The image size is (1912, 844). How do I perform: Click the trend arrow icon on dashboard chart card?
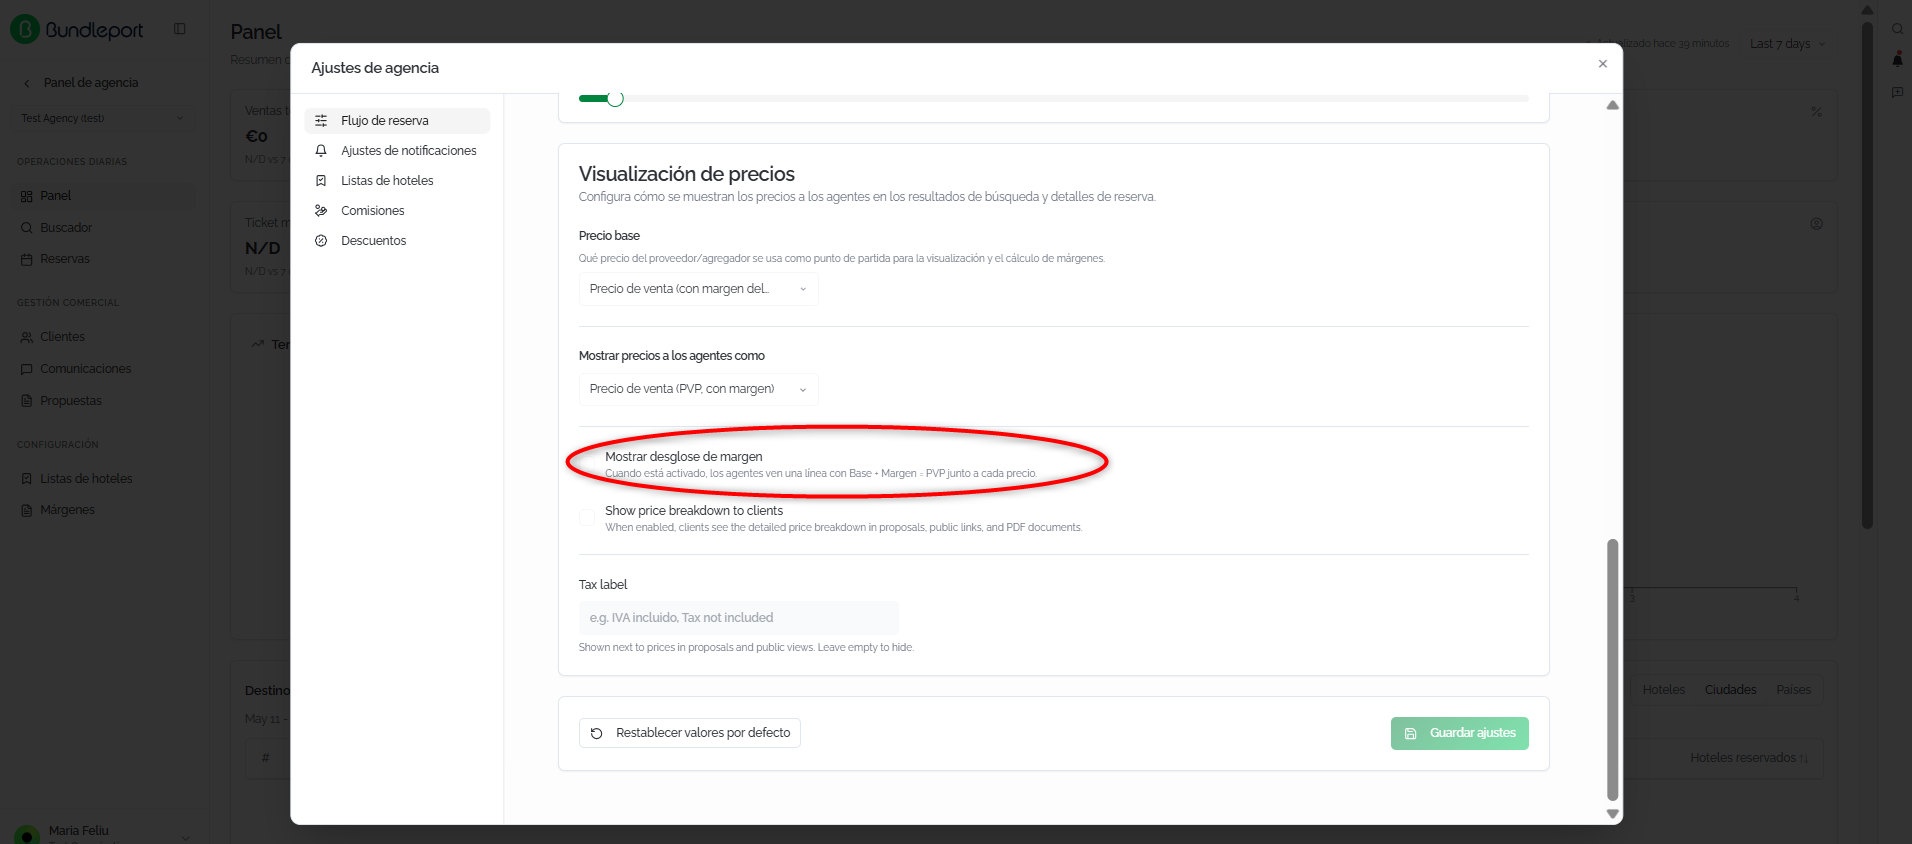(x=258, y=344)
